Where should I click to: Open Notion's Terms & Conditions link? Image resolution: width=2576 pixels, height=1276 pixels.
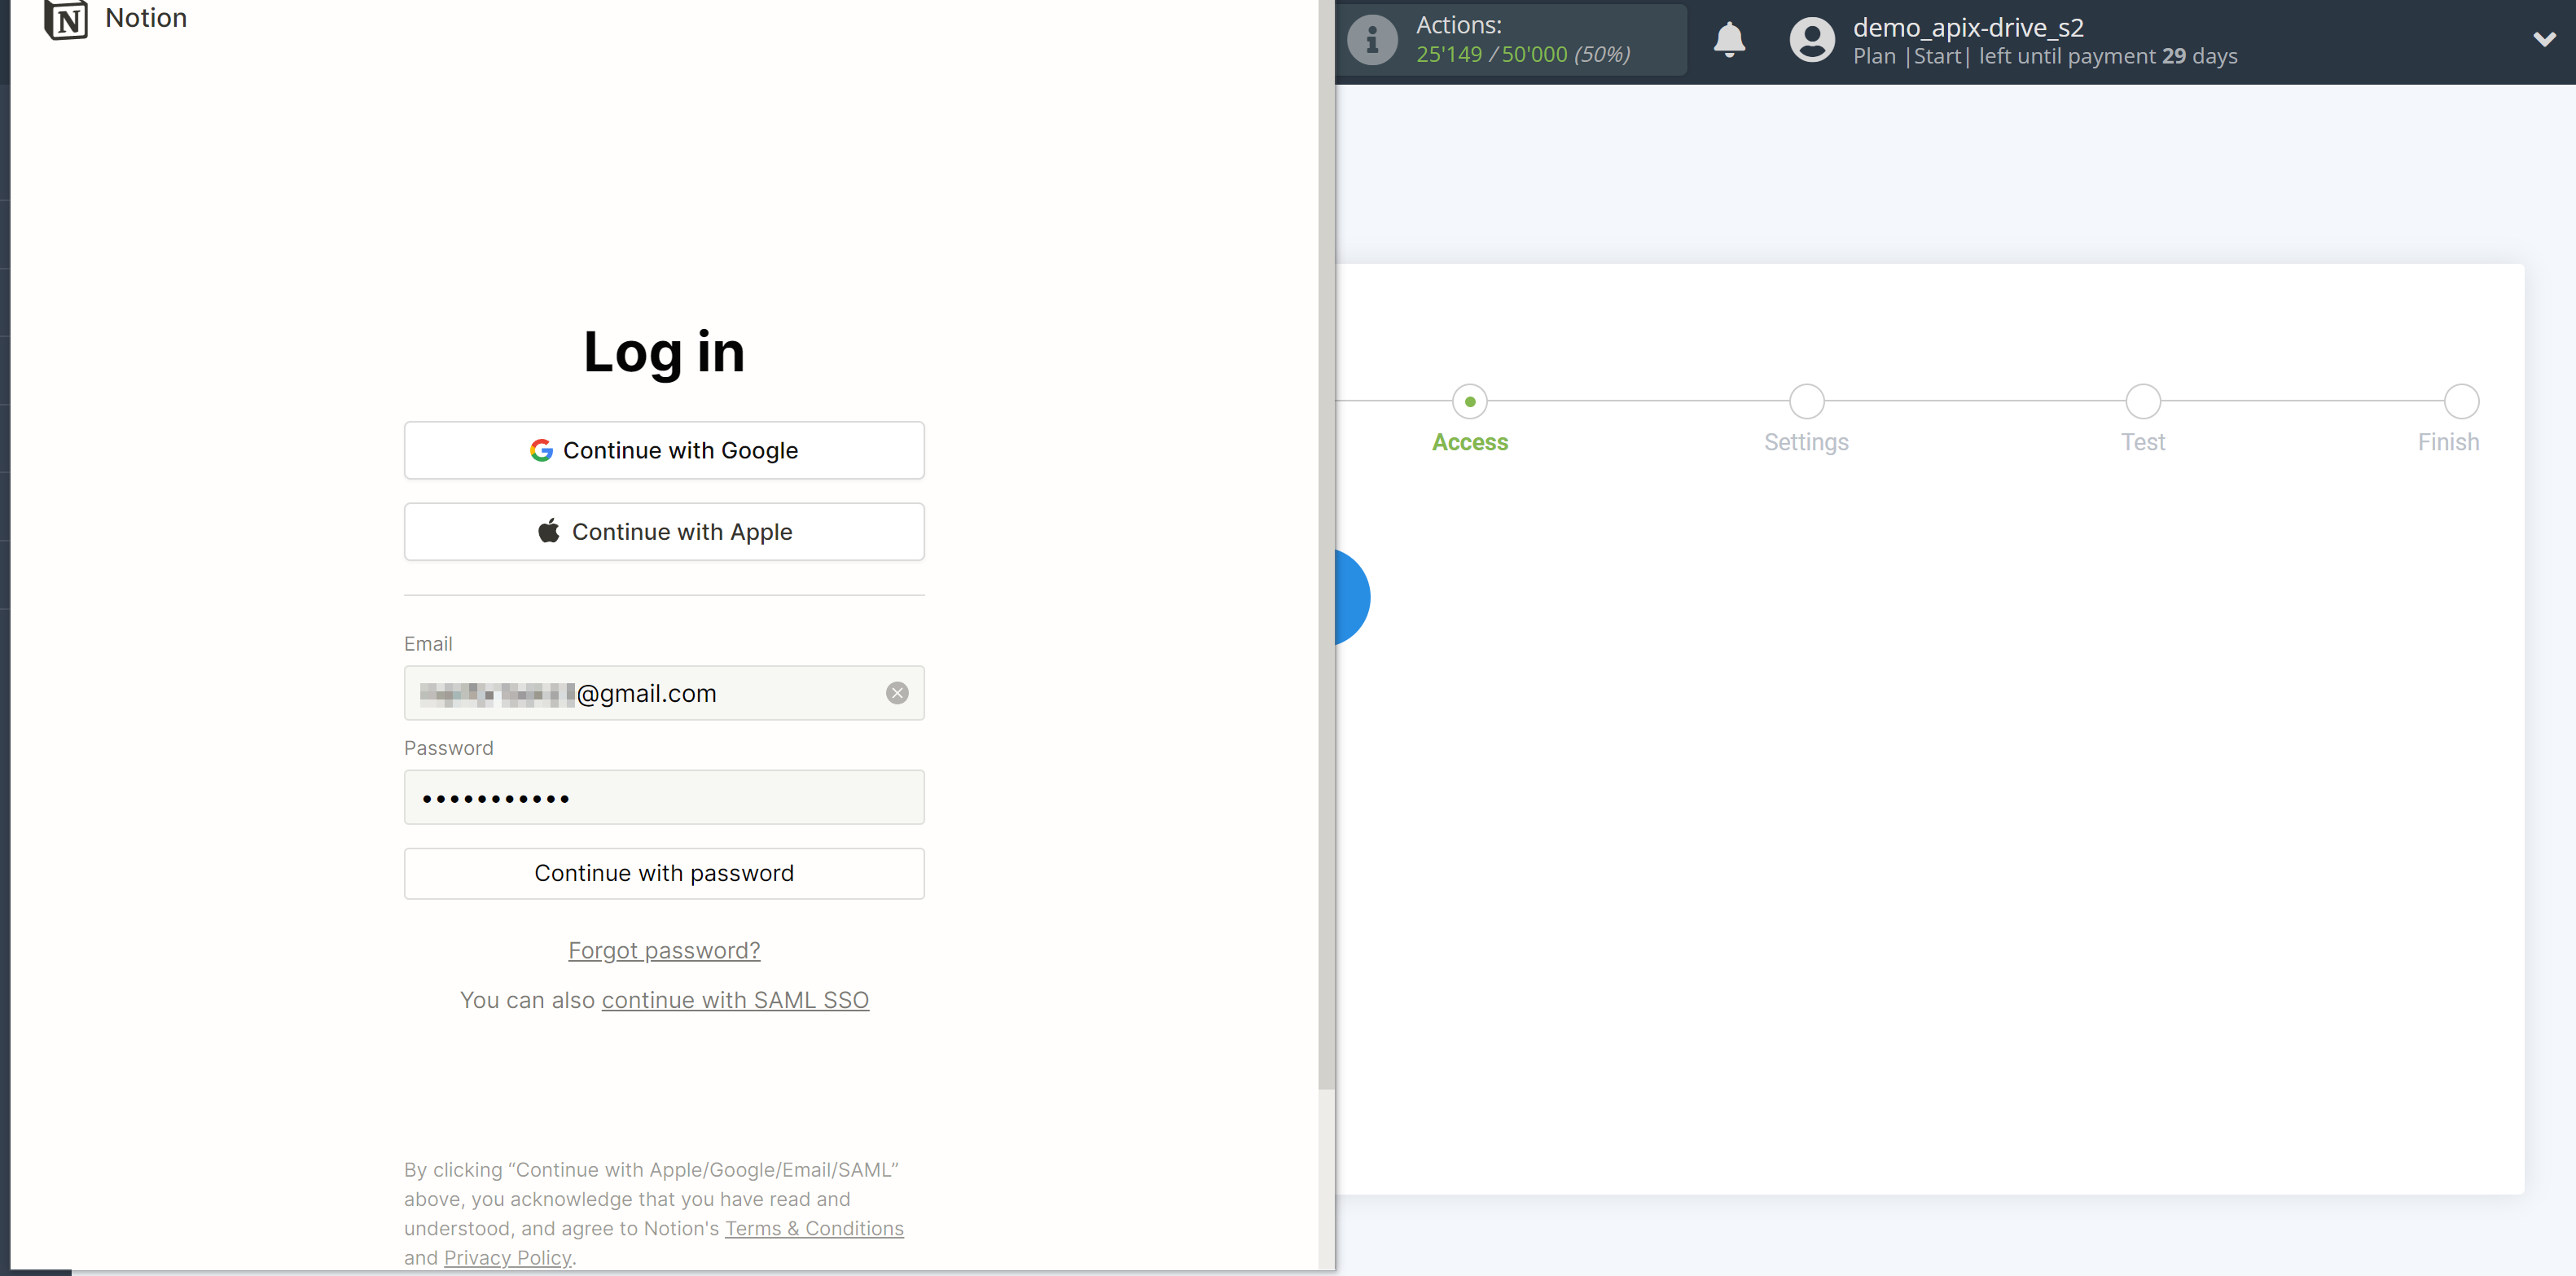pos(814,1228)
